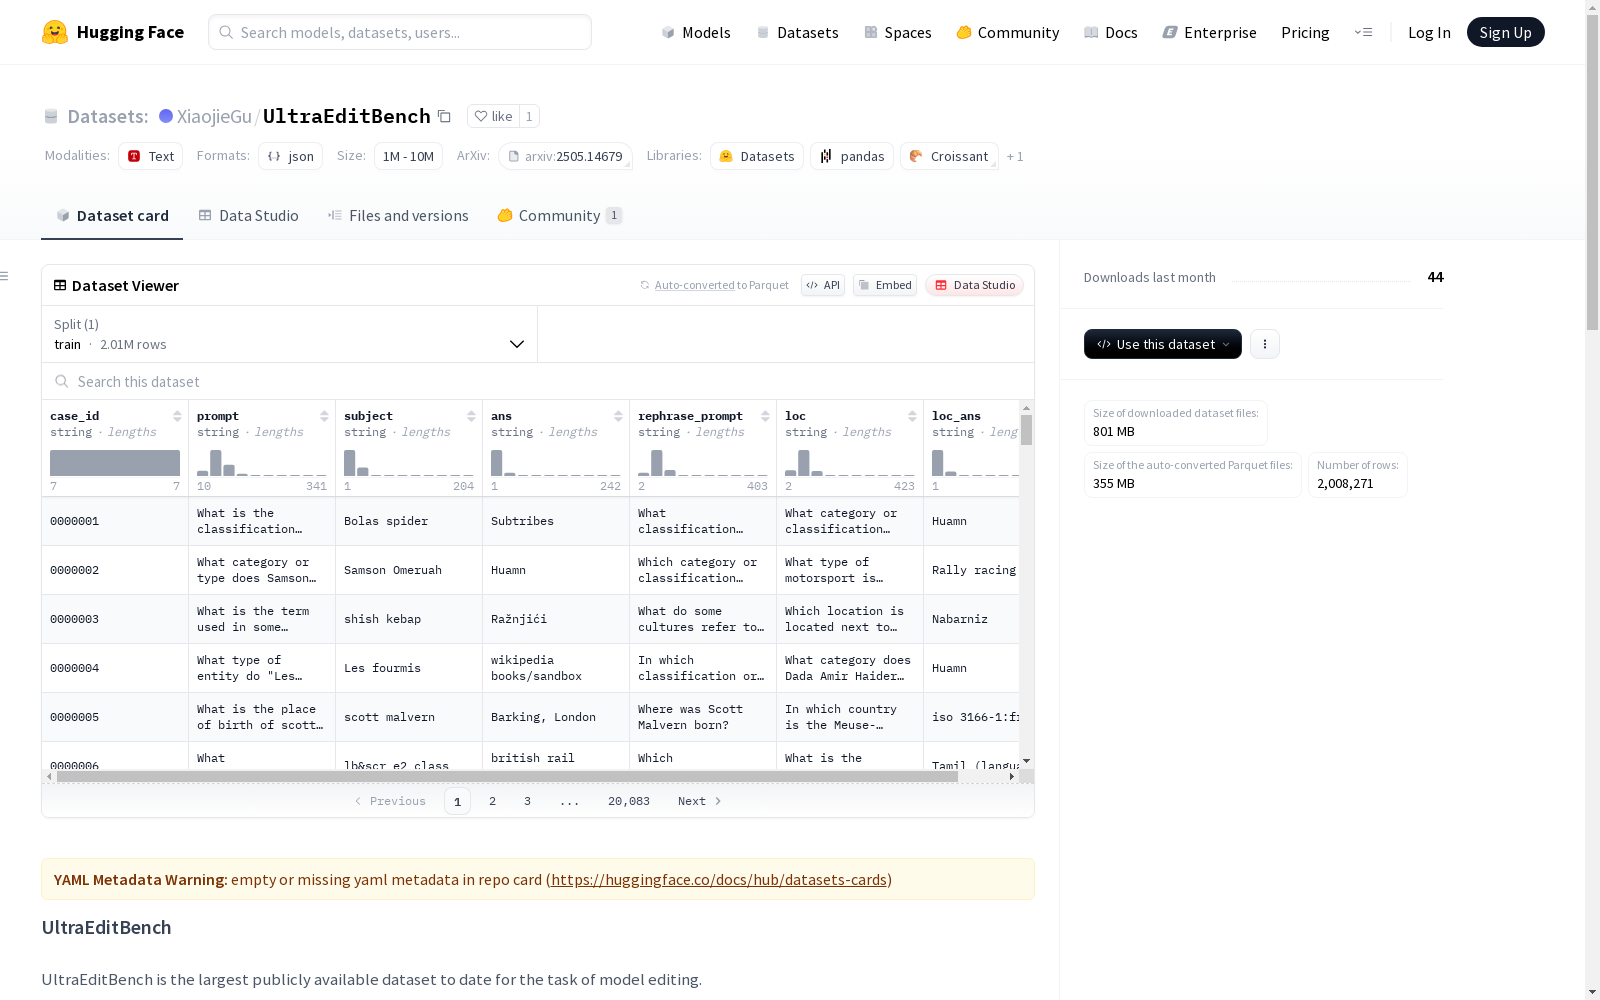
Task: Switch to the Dataset card tab
Action: [x=112, y=216]
